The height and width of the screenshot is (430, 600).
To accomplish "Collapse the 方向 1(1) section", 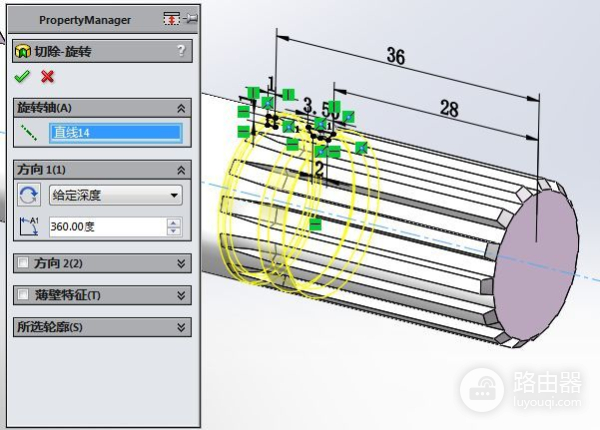I will 181,170.
